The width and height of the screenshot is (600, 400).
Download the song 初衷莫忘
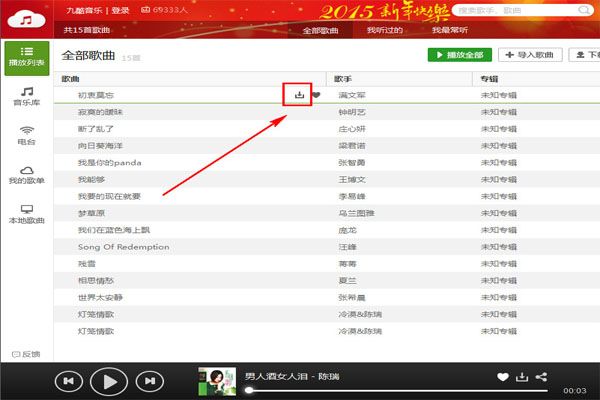[299, 96]
